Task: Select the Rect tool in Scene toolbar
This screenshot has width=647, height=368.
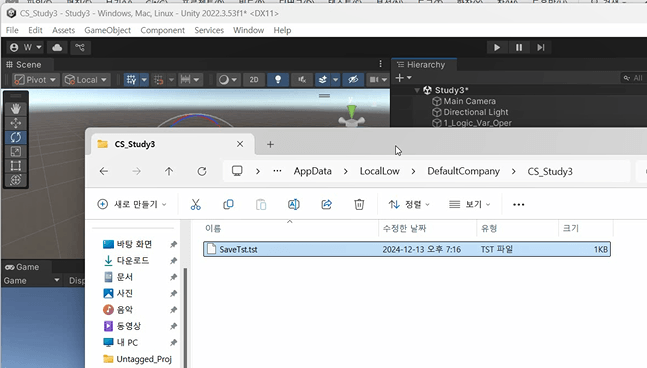Action: pos(16,165)
